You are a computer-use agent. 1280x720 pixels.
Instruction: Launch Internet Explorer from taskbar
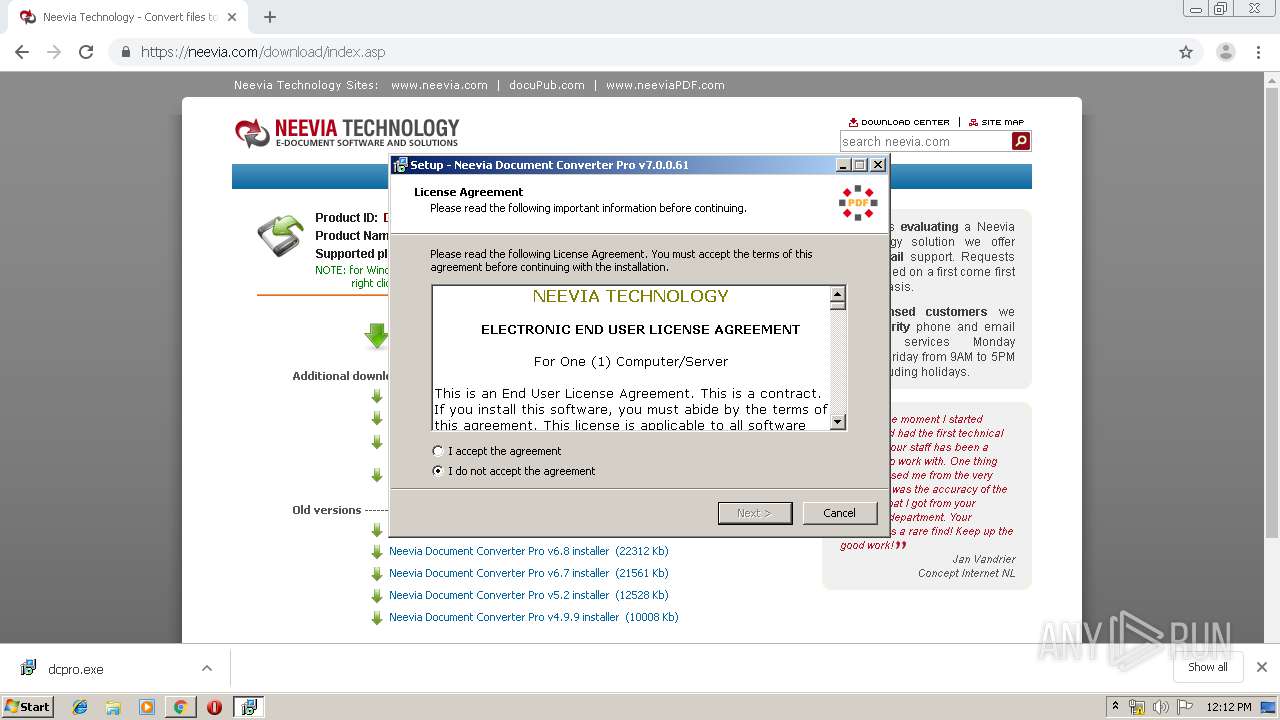pyautogui.click(x=80, y=707)
